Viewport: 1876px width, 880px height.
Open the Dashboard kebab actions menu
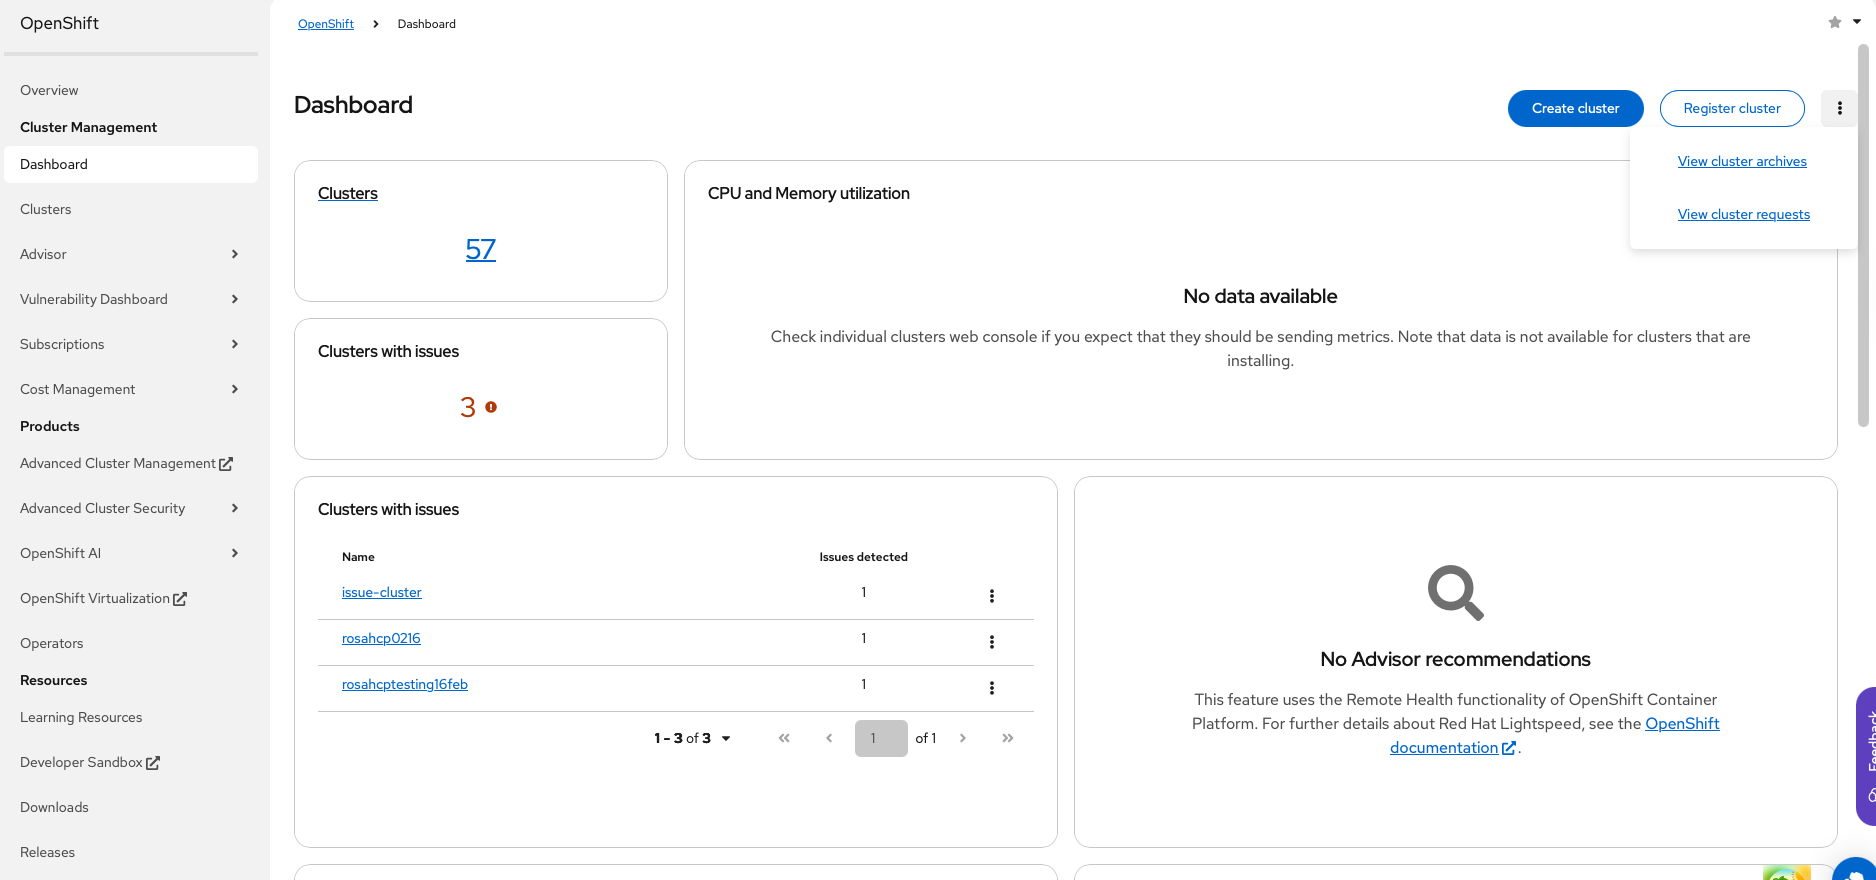point(1839,108)
